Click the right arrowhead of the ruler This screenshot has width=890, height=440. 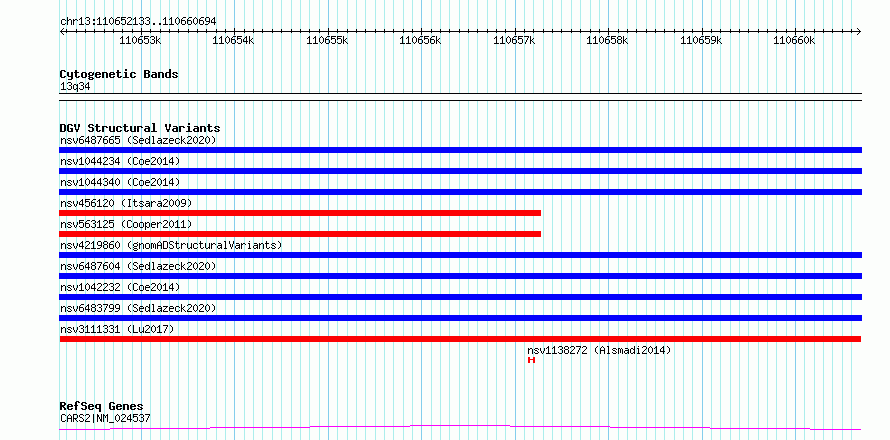coord(859,31)
